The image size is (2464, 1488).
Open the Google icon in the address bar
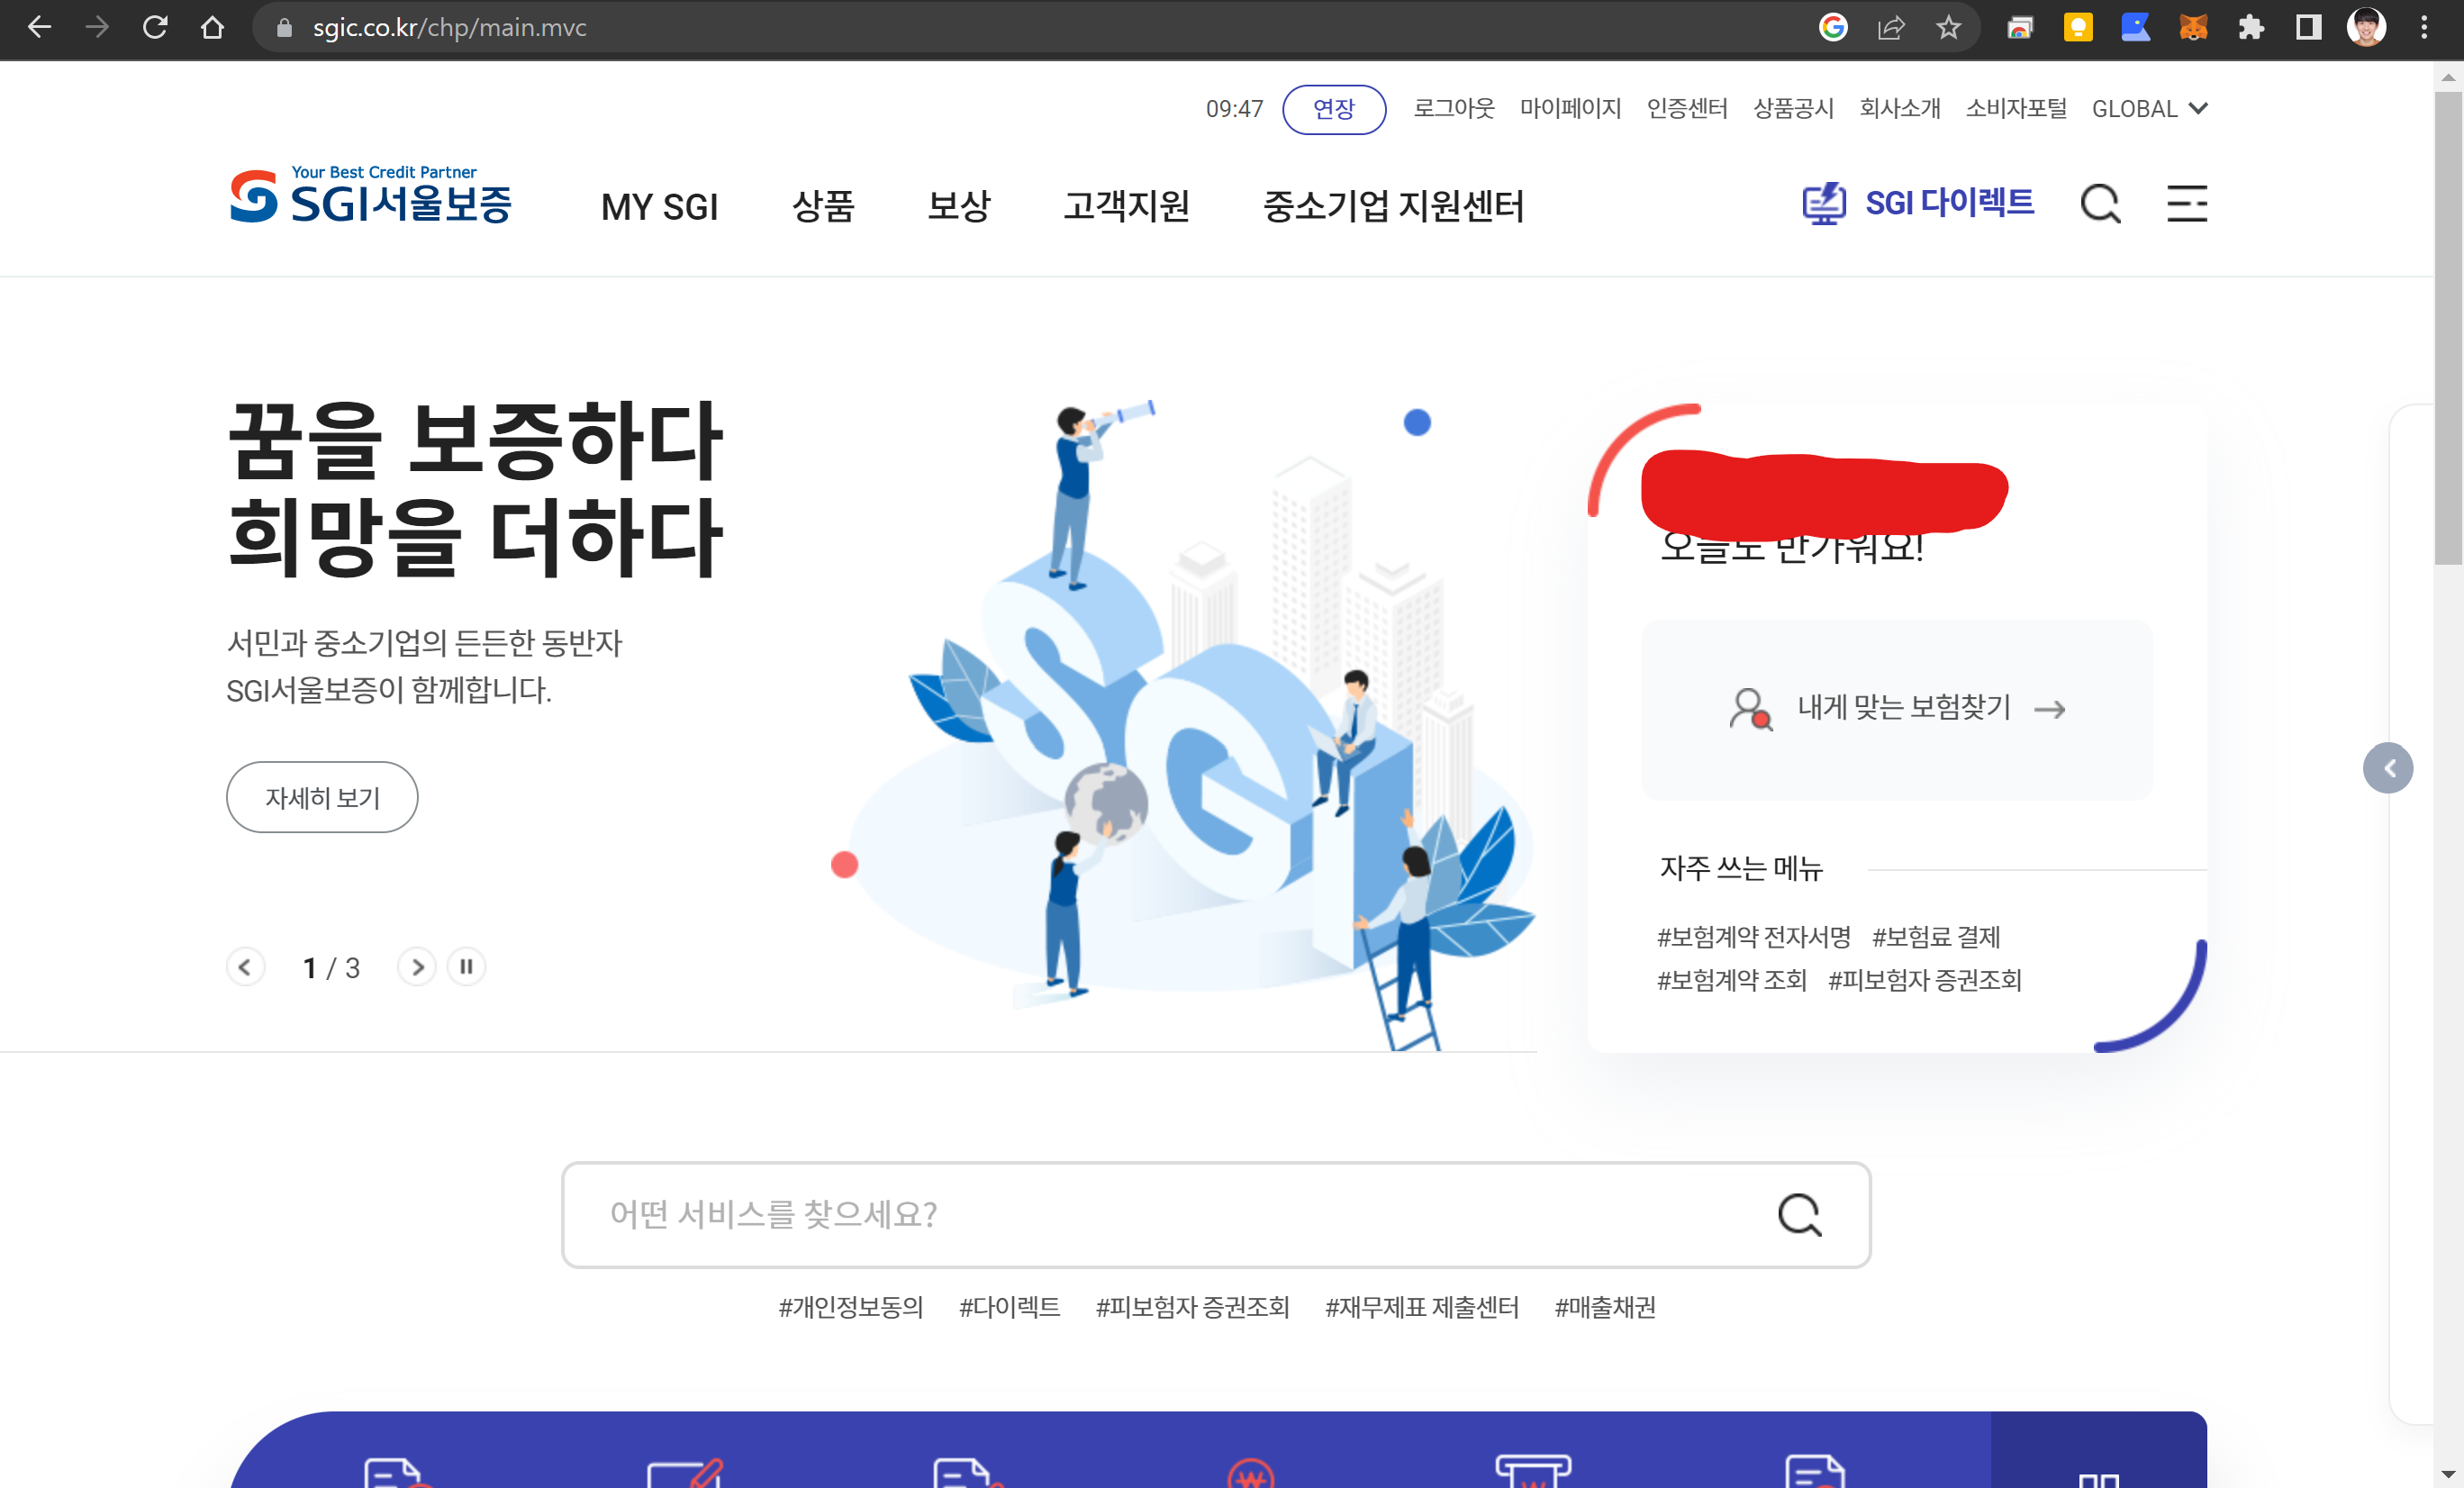pos(1832,27)
